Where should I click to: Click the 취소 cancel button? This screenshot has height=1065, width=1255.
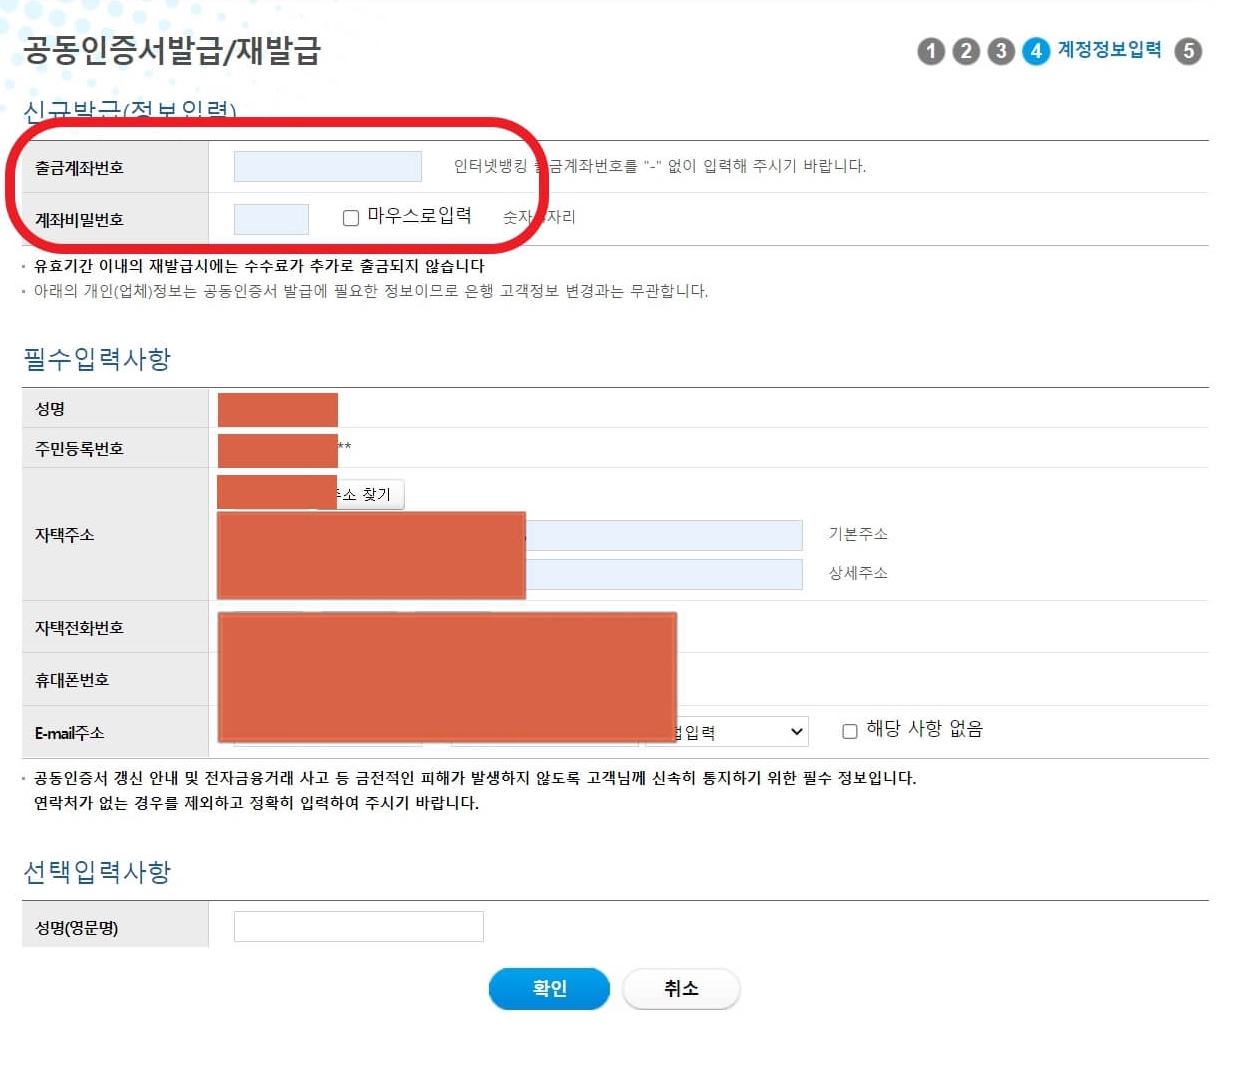click(681, 988)
